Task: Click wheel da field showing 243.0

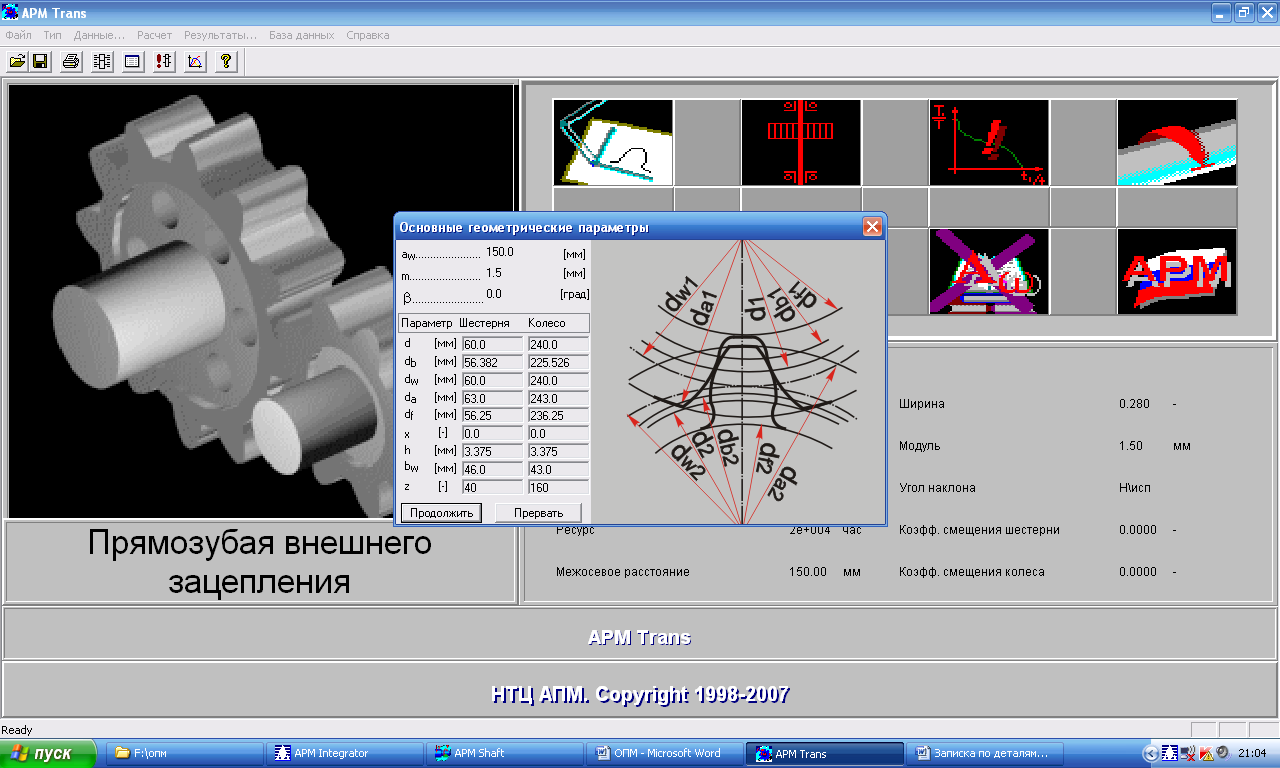Action: [x=558, y=398]
